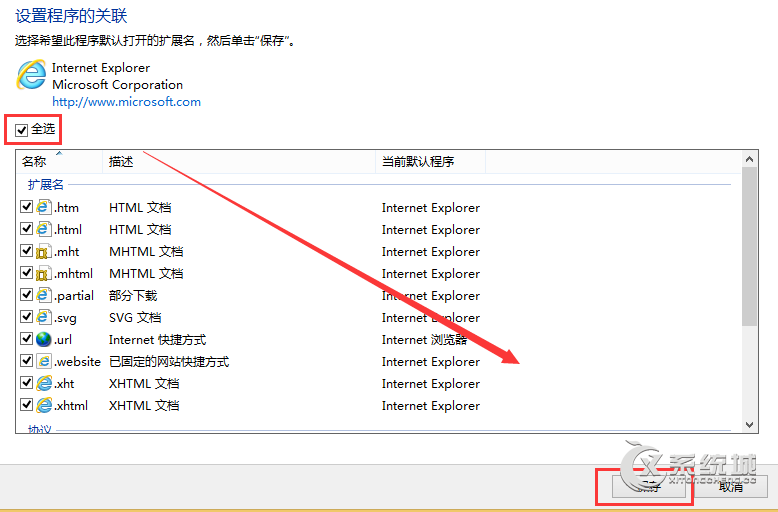Uncheck the .mht extension checkbox
This screenshot has width=778, height=512.
tap(26, 251)
